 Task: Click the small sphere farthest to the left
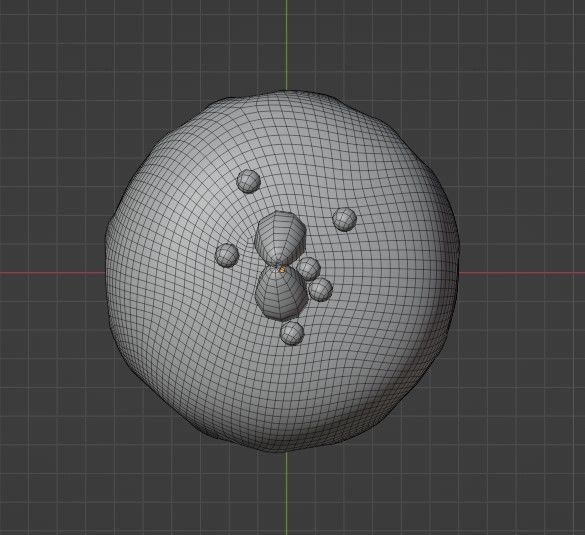click(x=227, y=255)
